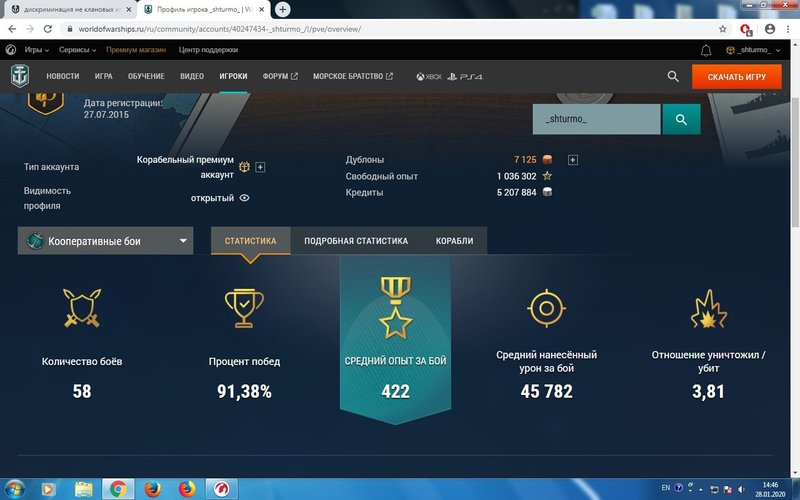The width and height of the screenshot is (800, 500).
Task: Reload the page in Chrome
Action: [x=47, y=29]
